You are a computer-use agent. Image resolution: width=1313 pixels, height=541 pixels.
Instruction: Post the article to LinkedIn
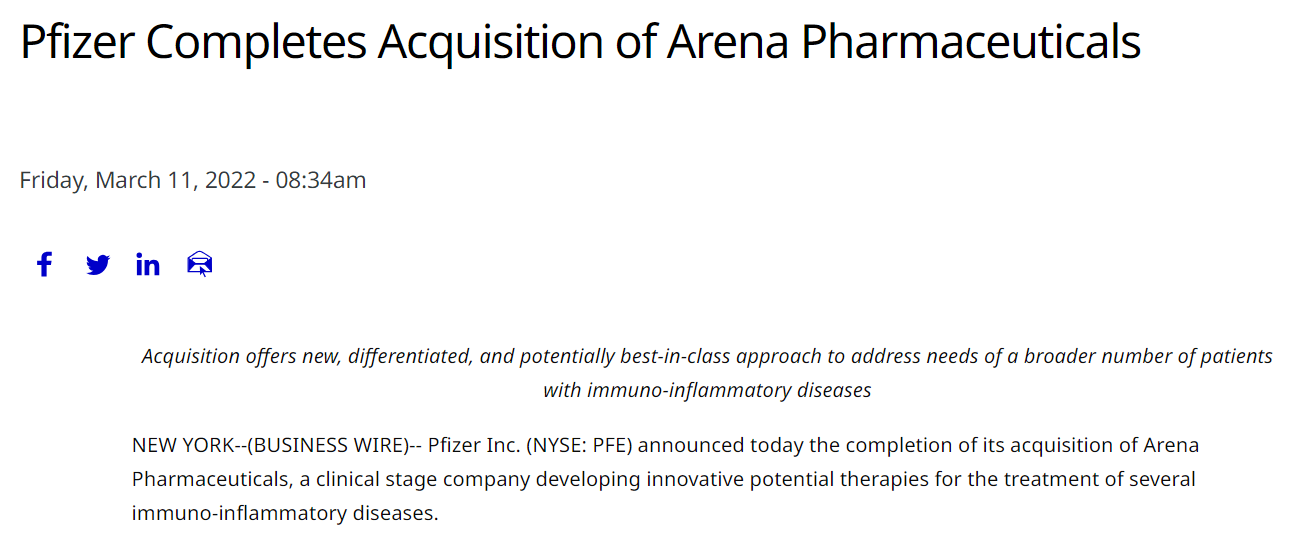point(148,265)
